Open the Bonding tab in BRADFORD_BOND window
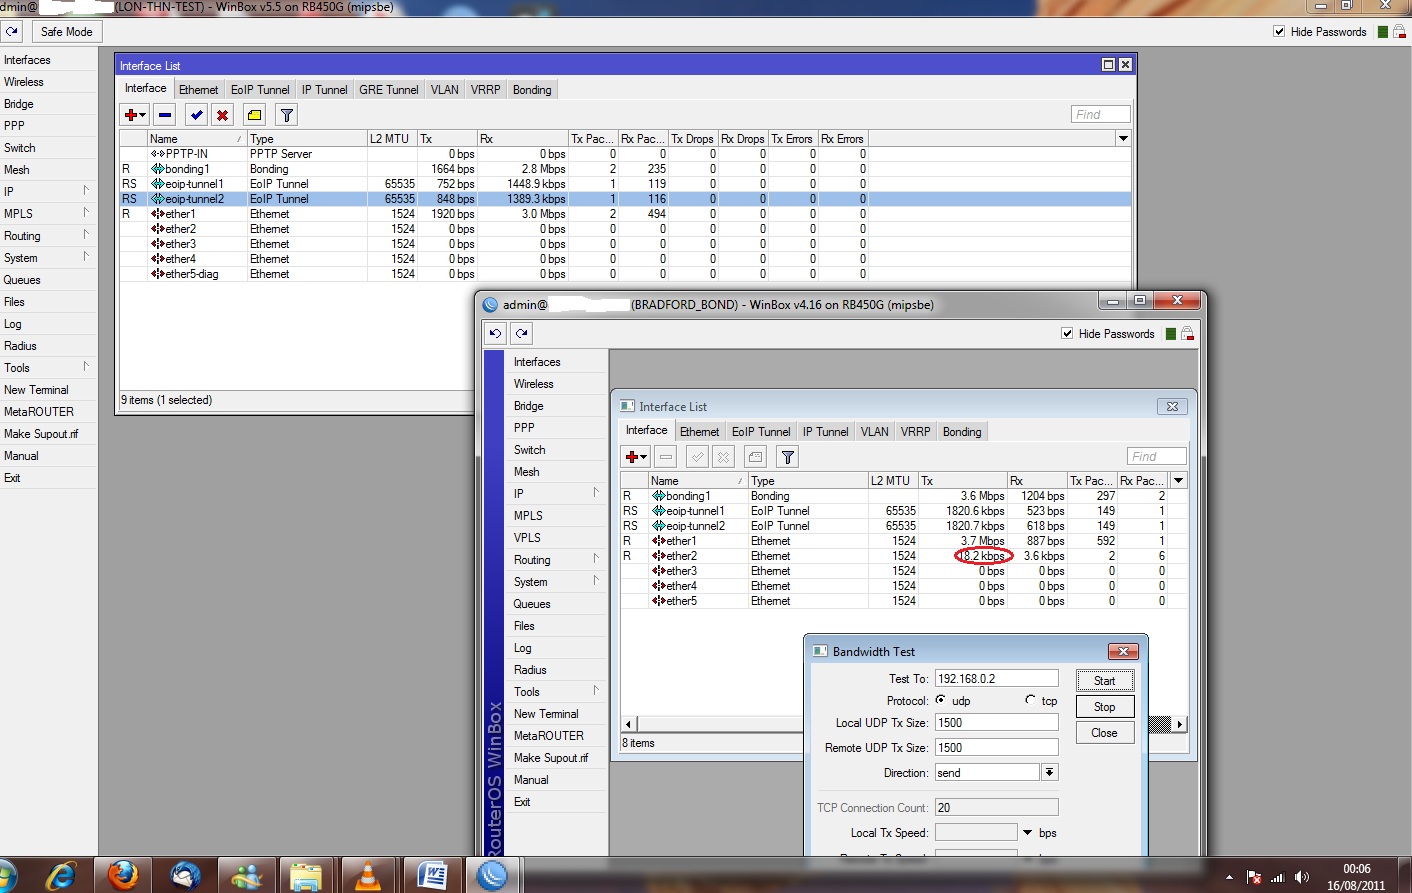This screenshot has height=893, width=1412. click(x=961, y=432)
